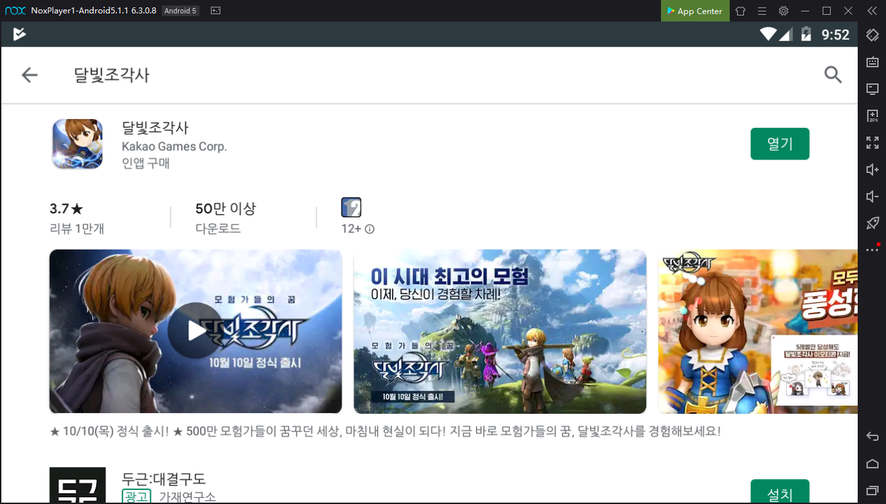Click the Android 5 version label
Screen dimensions: 886x504
tap(180, 11)
